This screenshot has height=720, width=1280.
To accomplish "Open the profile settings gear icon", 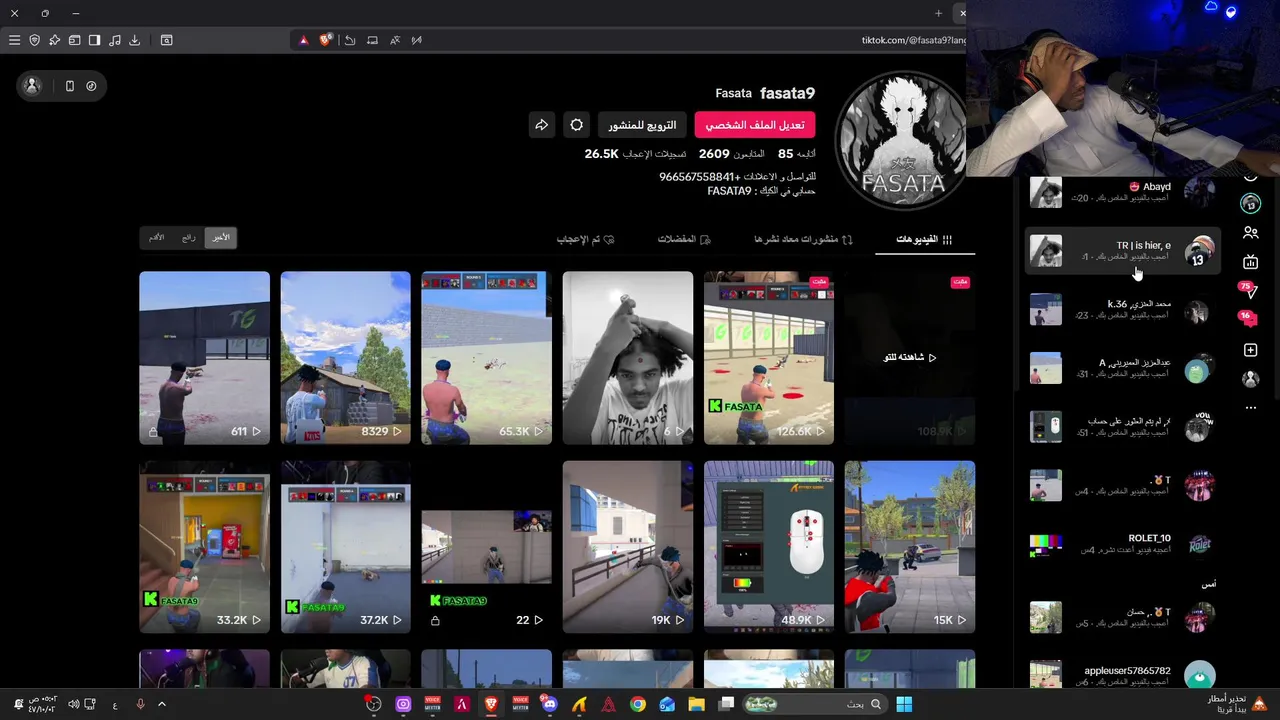I will click(x=577, y=125).
